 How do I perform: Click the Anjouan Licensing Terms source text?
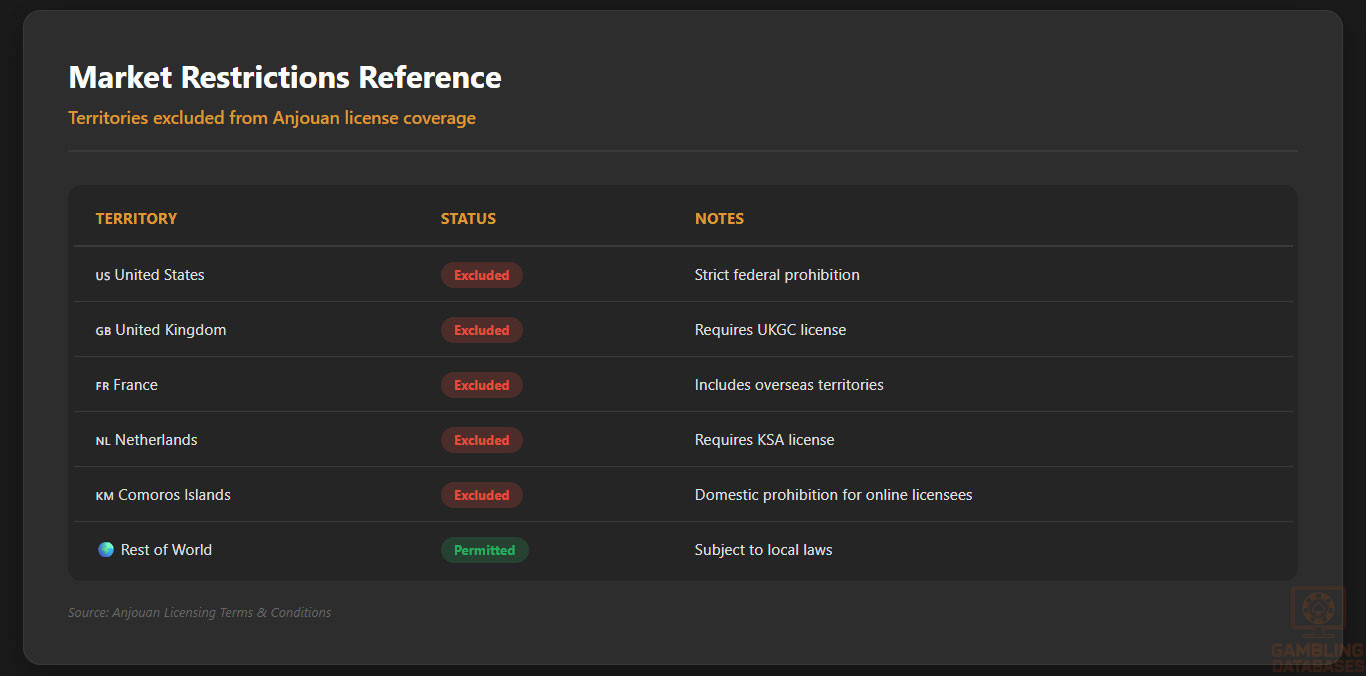199,612
